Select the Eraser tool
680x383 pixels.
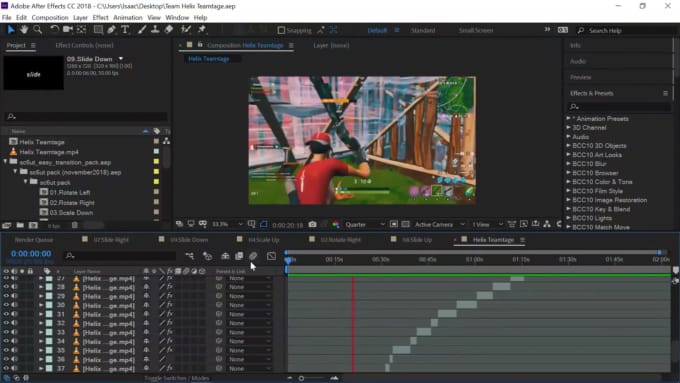pyautogui.click(x=169, y=29)
